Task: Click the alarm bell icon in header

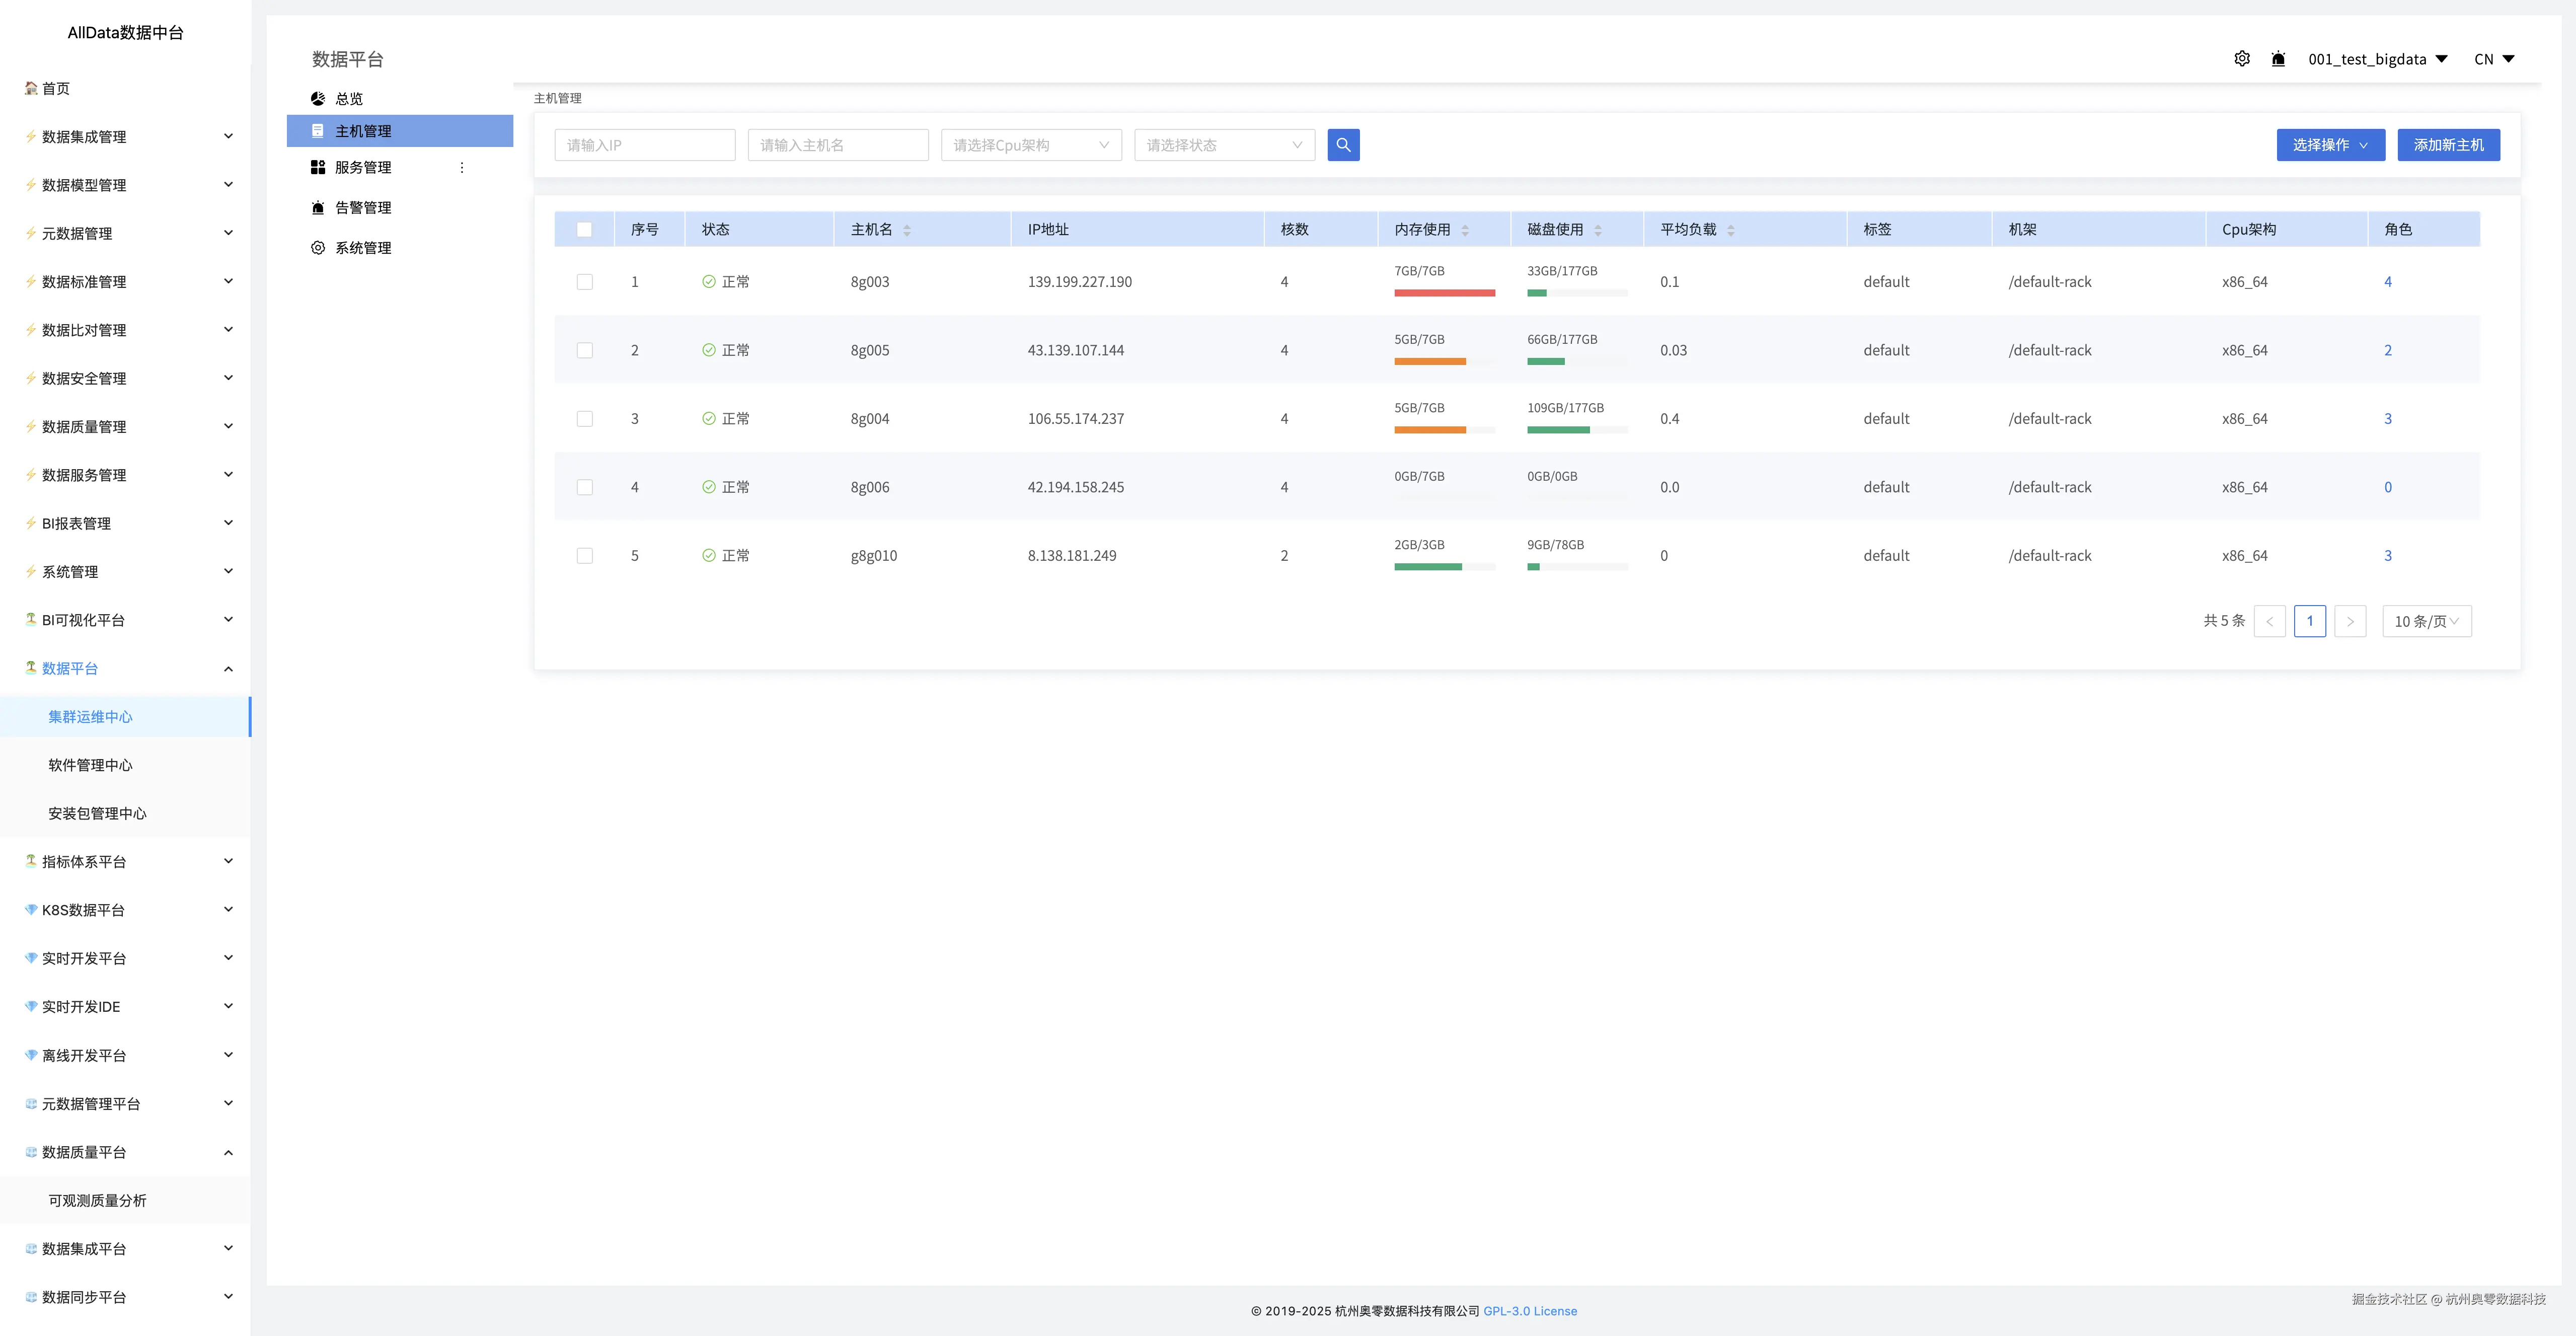Action: pyautogui.click(x=2278, y=59)
